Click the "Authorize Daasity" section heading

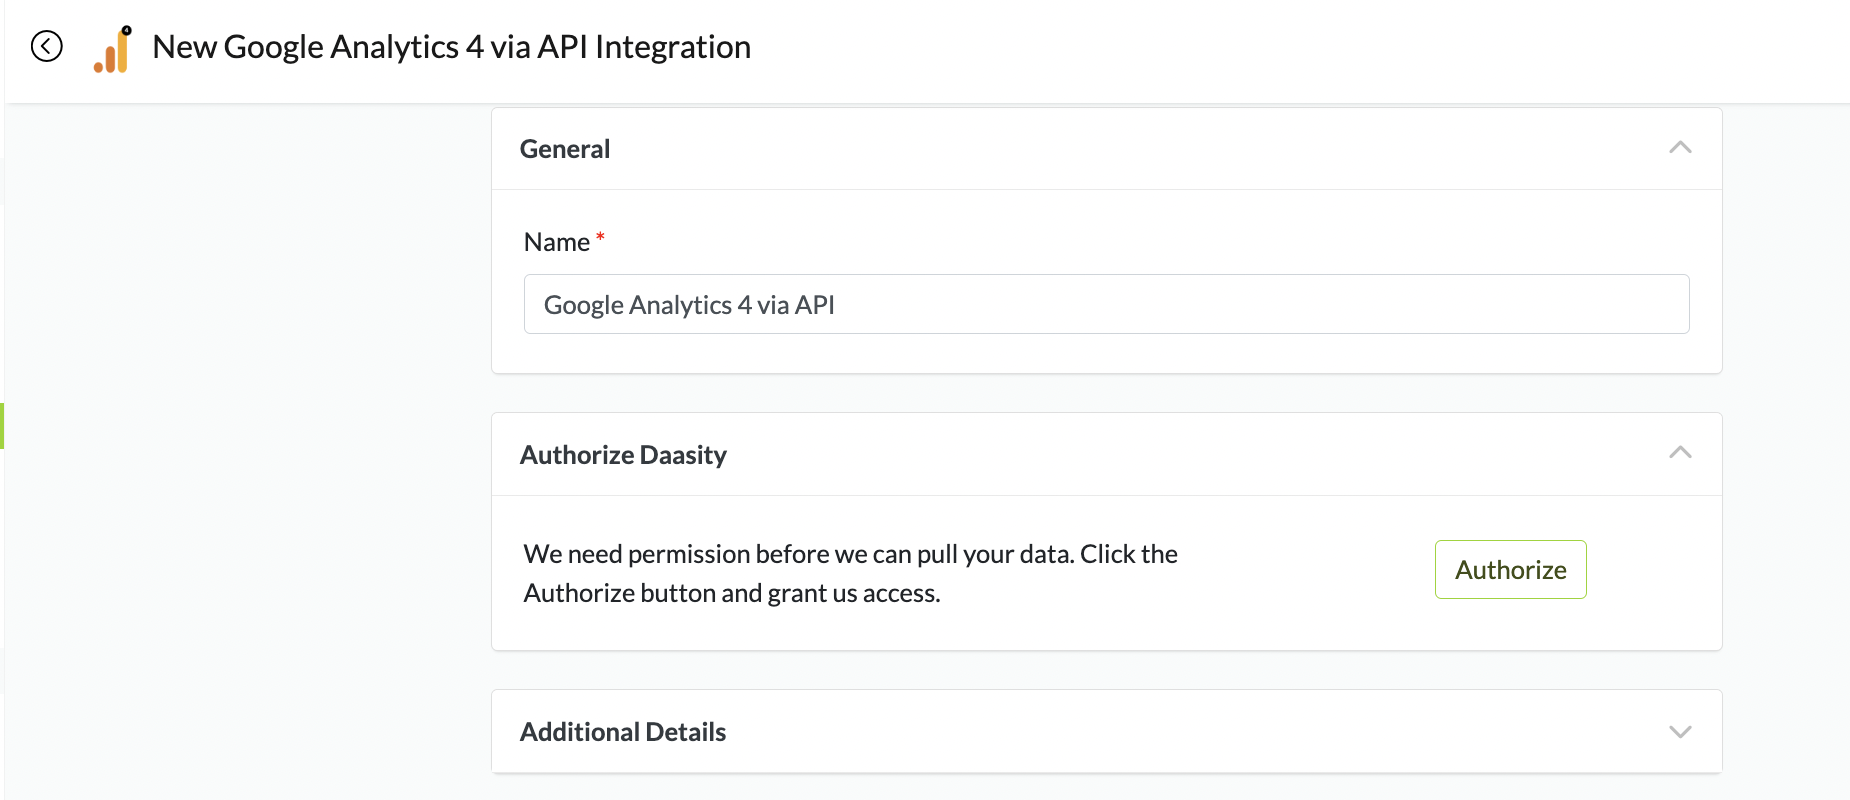click(623, 455)
